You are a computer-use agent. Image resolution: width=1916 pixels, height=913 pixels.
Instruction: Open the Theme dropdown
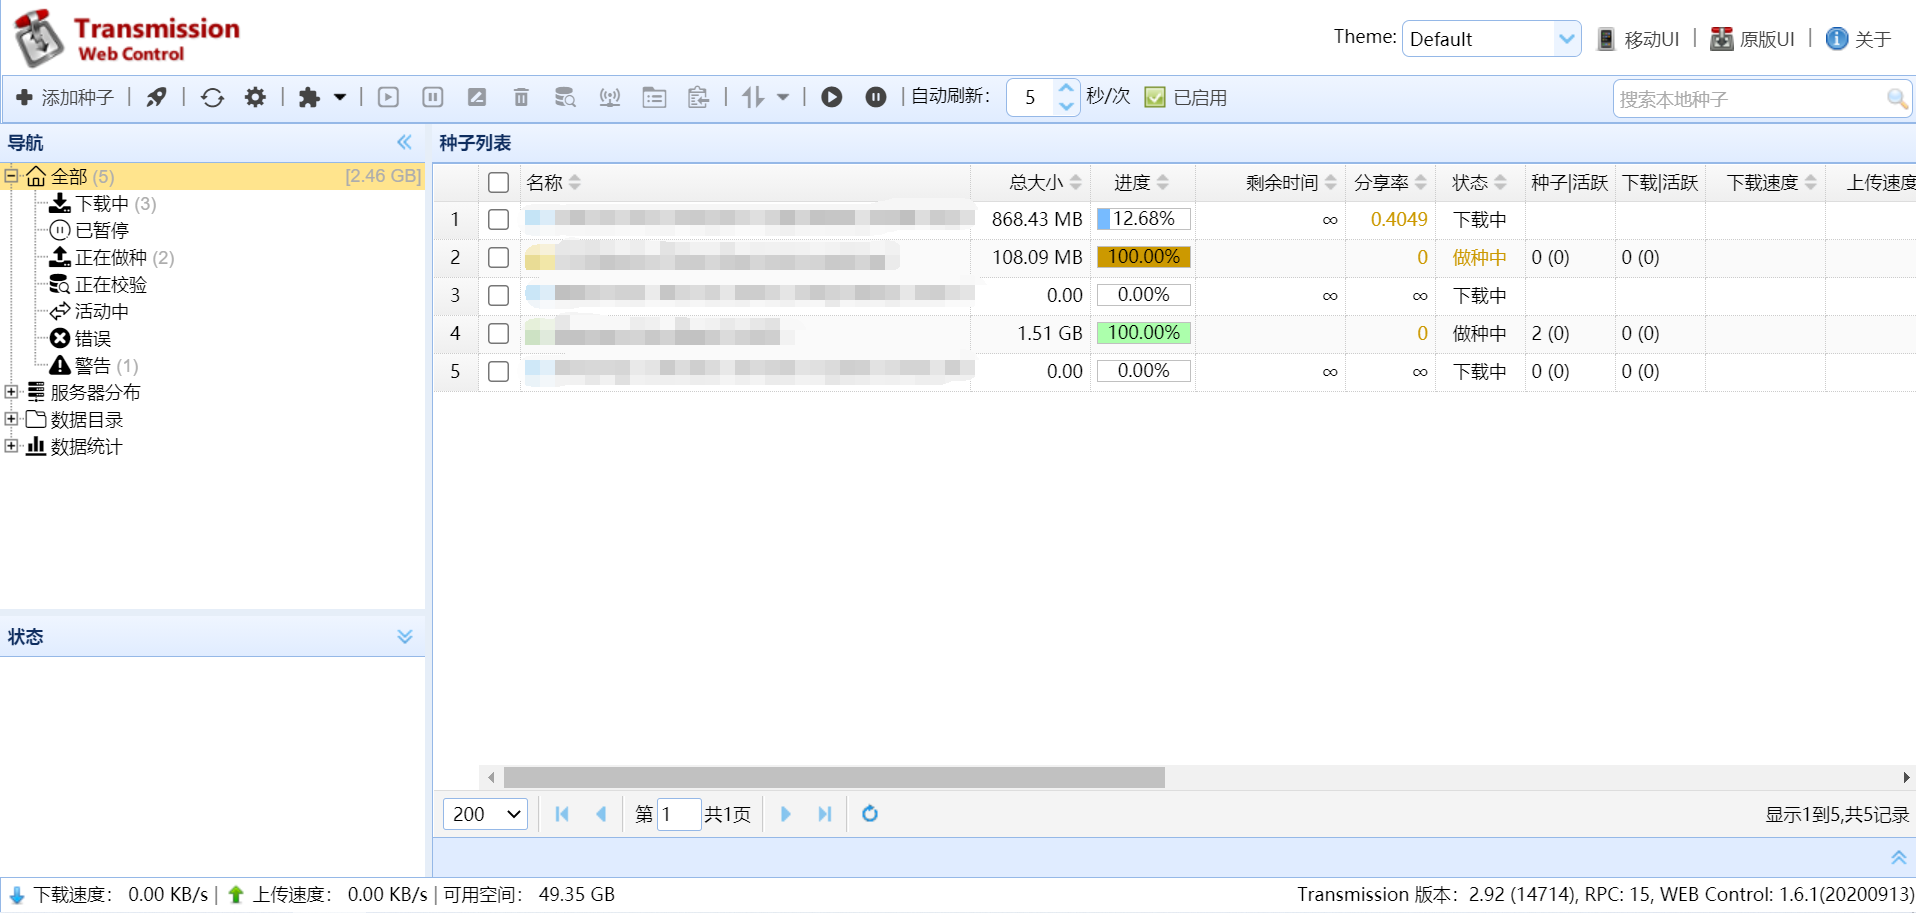tap(1490, 39)
